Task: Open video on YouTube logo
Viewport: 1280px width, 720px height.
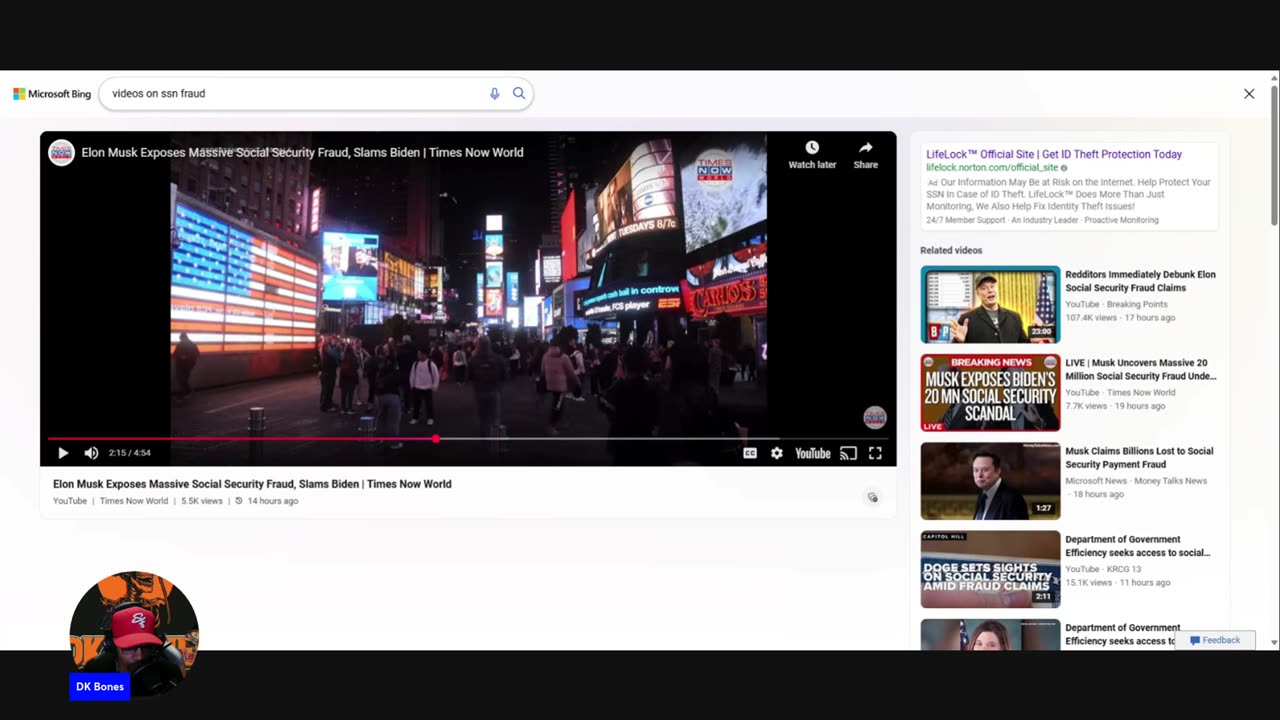Action: click(812, 453)
